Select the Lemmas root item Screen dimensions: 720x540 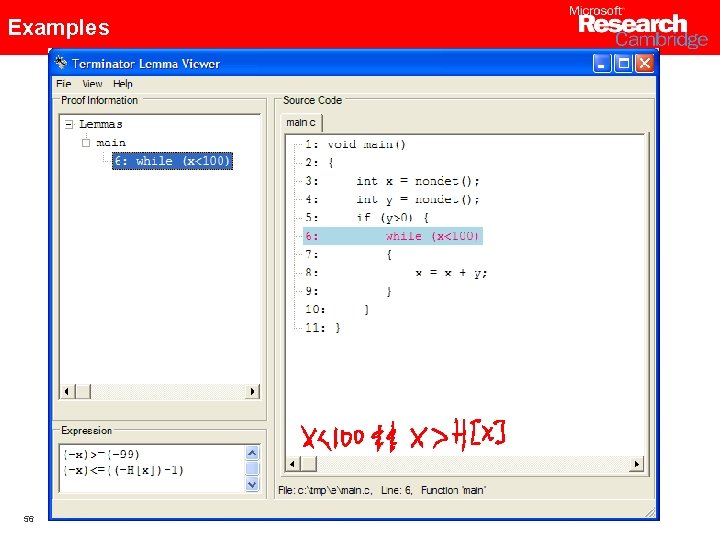101,124
